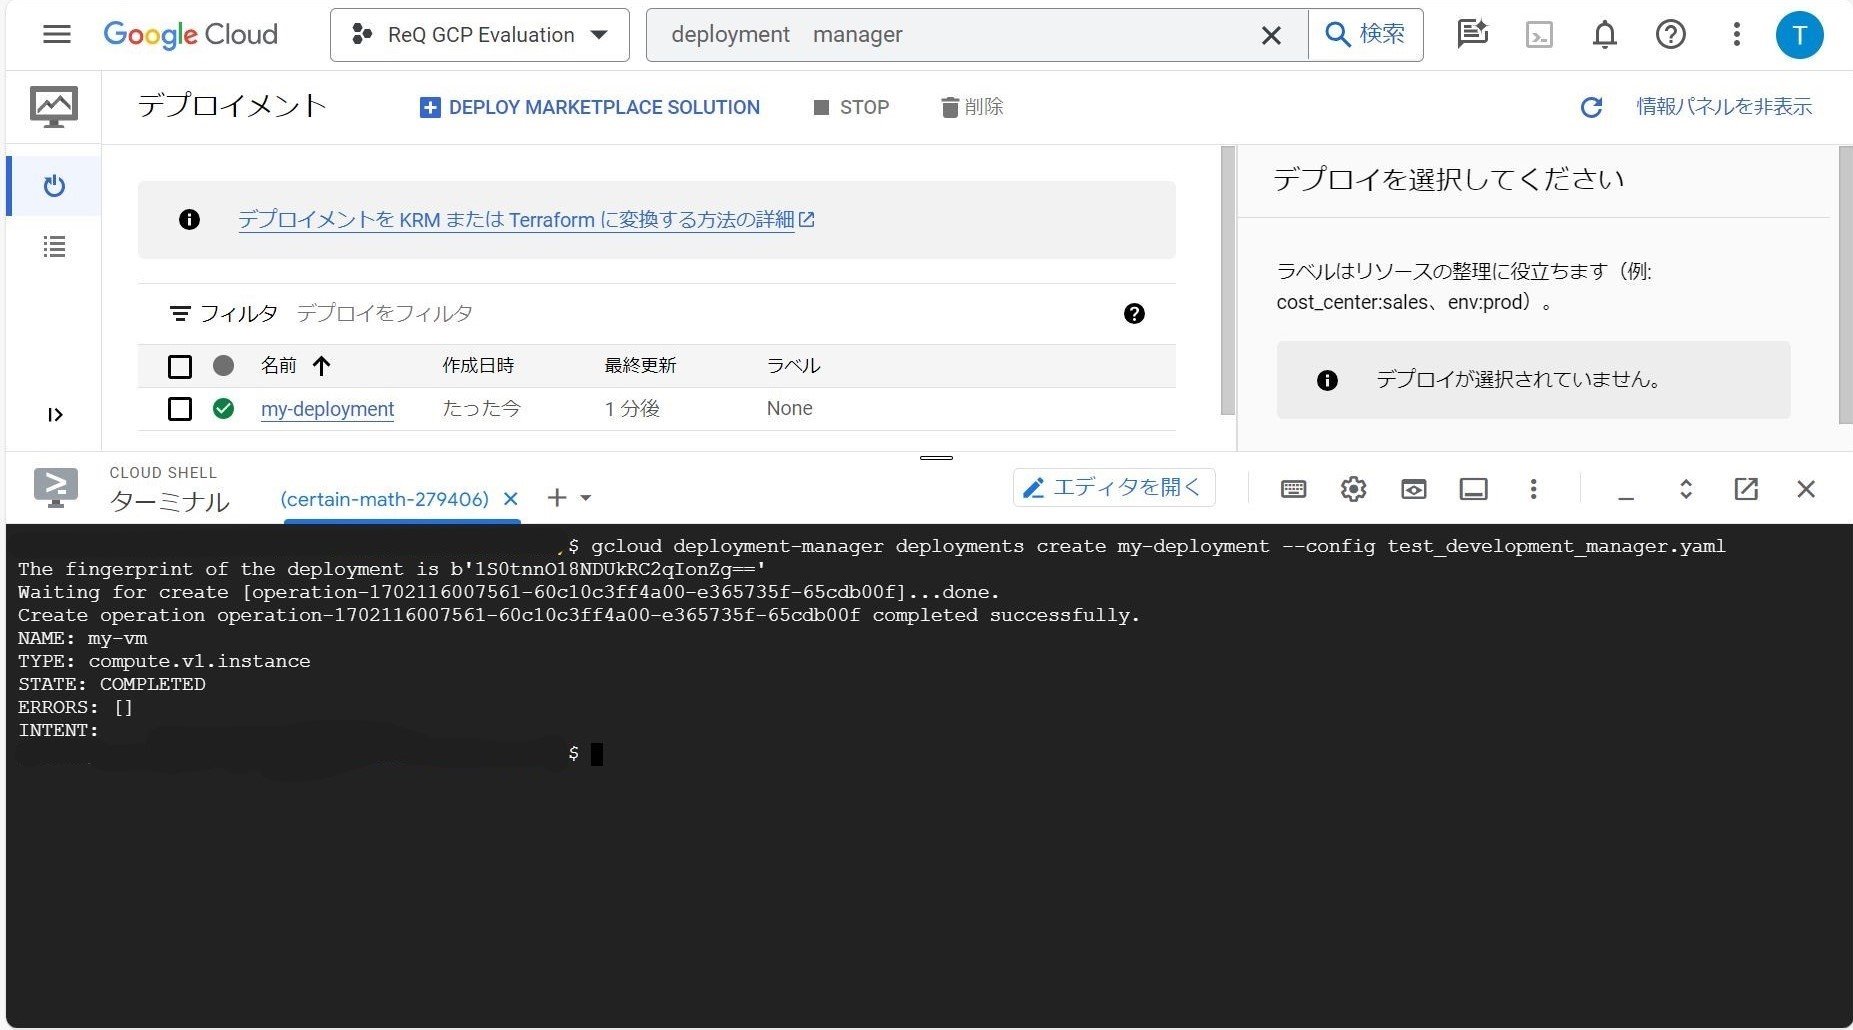1853x1030 pixels.
Task: Check the my-deployment row checkbox
Action: [x=180, y=409]
